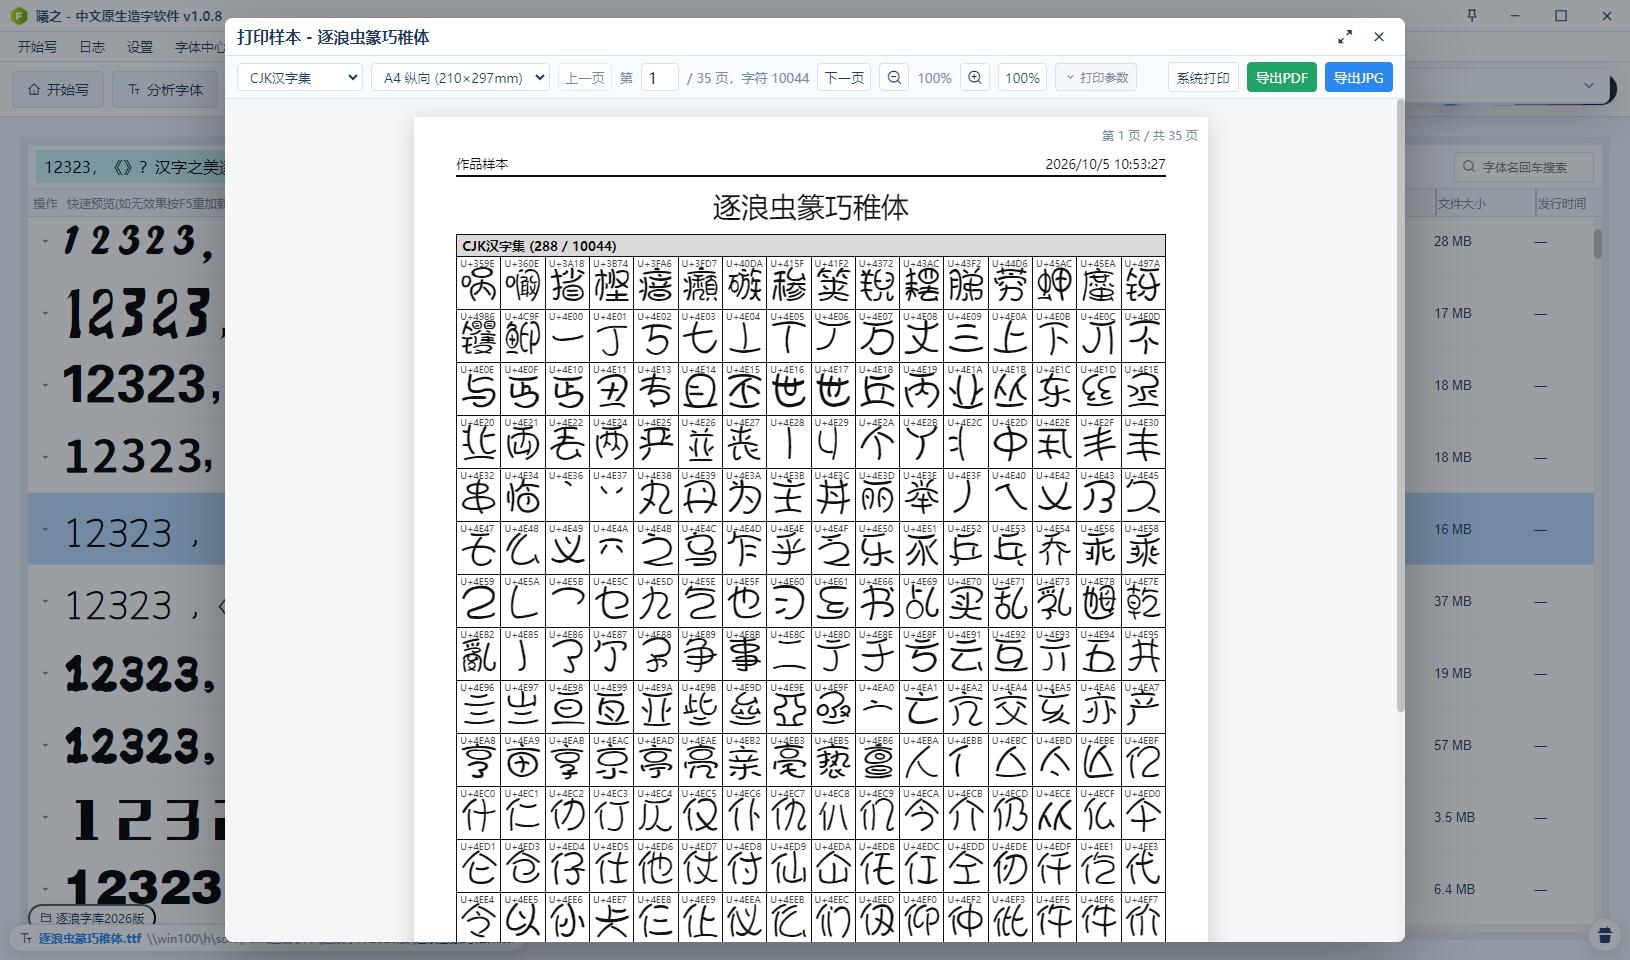This screenshot has width=1630, height=960.
Task: Expand the font row sized 28 MB
Action: click(x=45, y=241)
